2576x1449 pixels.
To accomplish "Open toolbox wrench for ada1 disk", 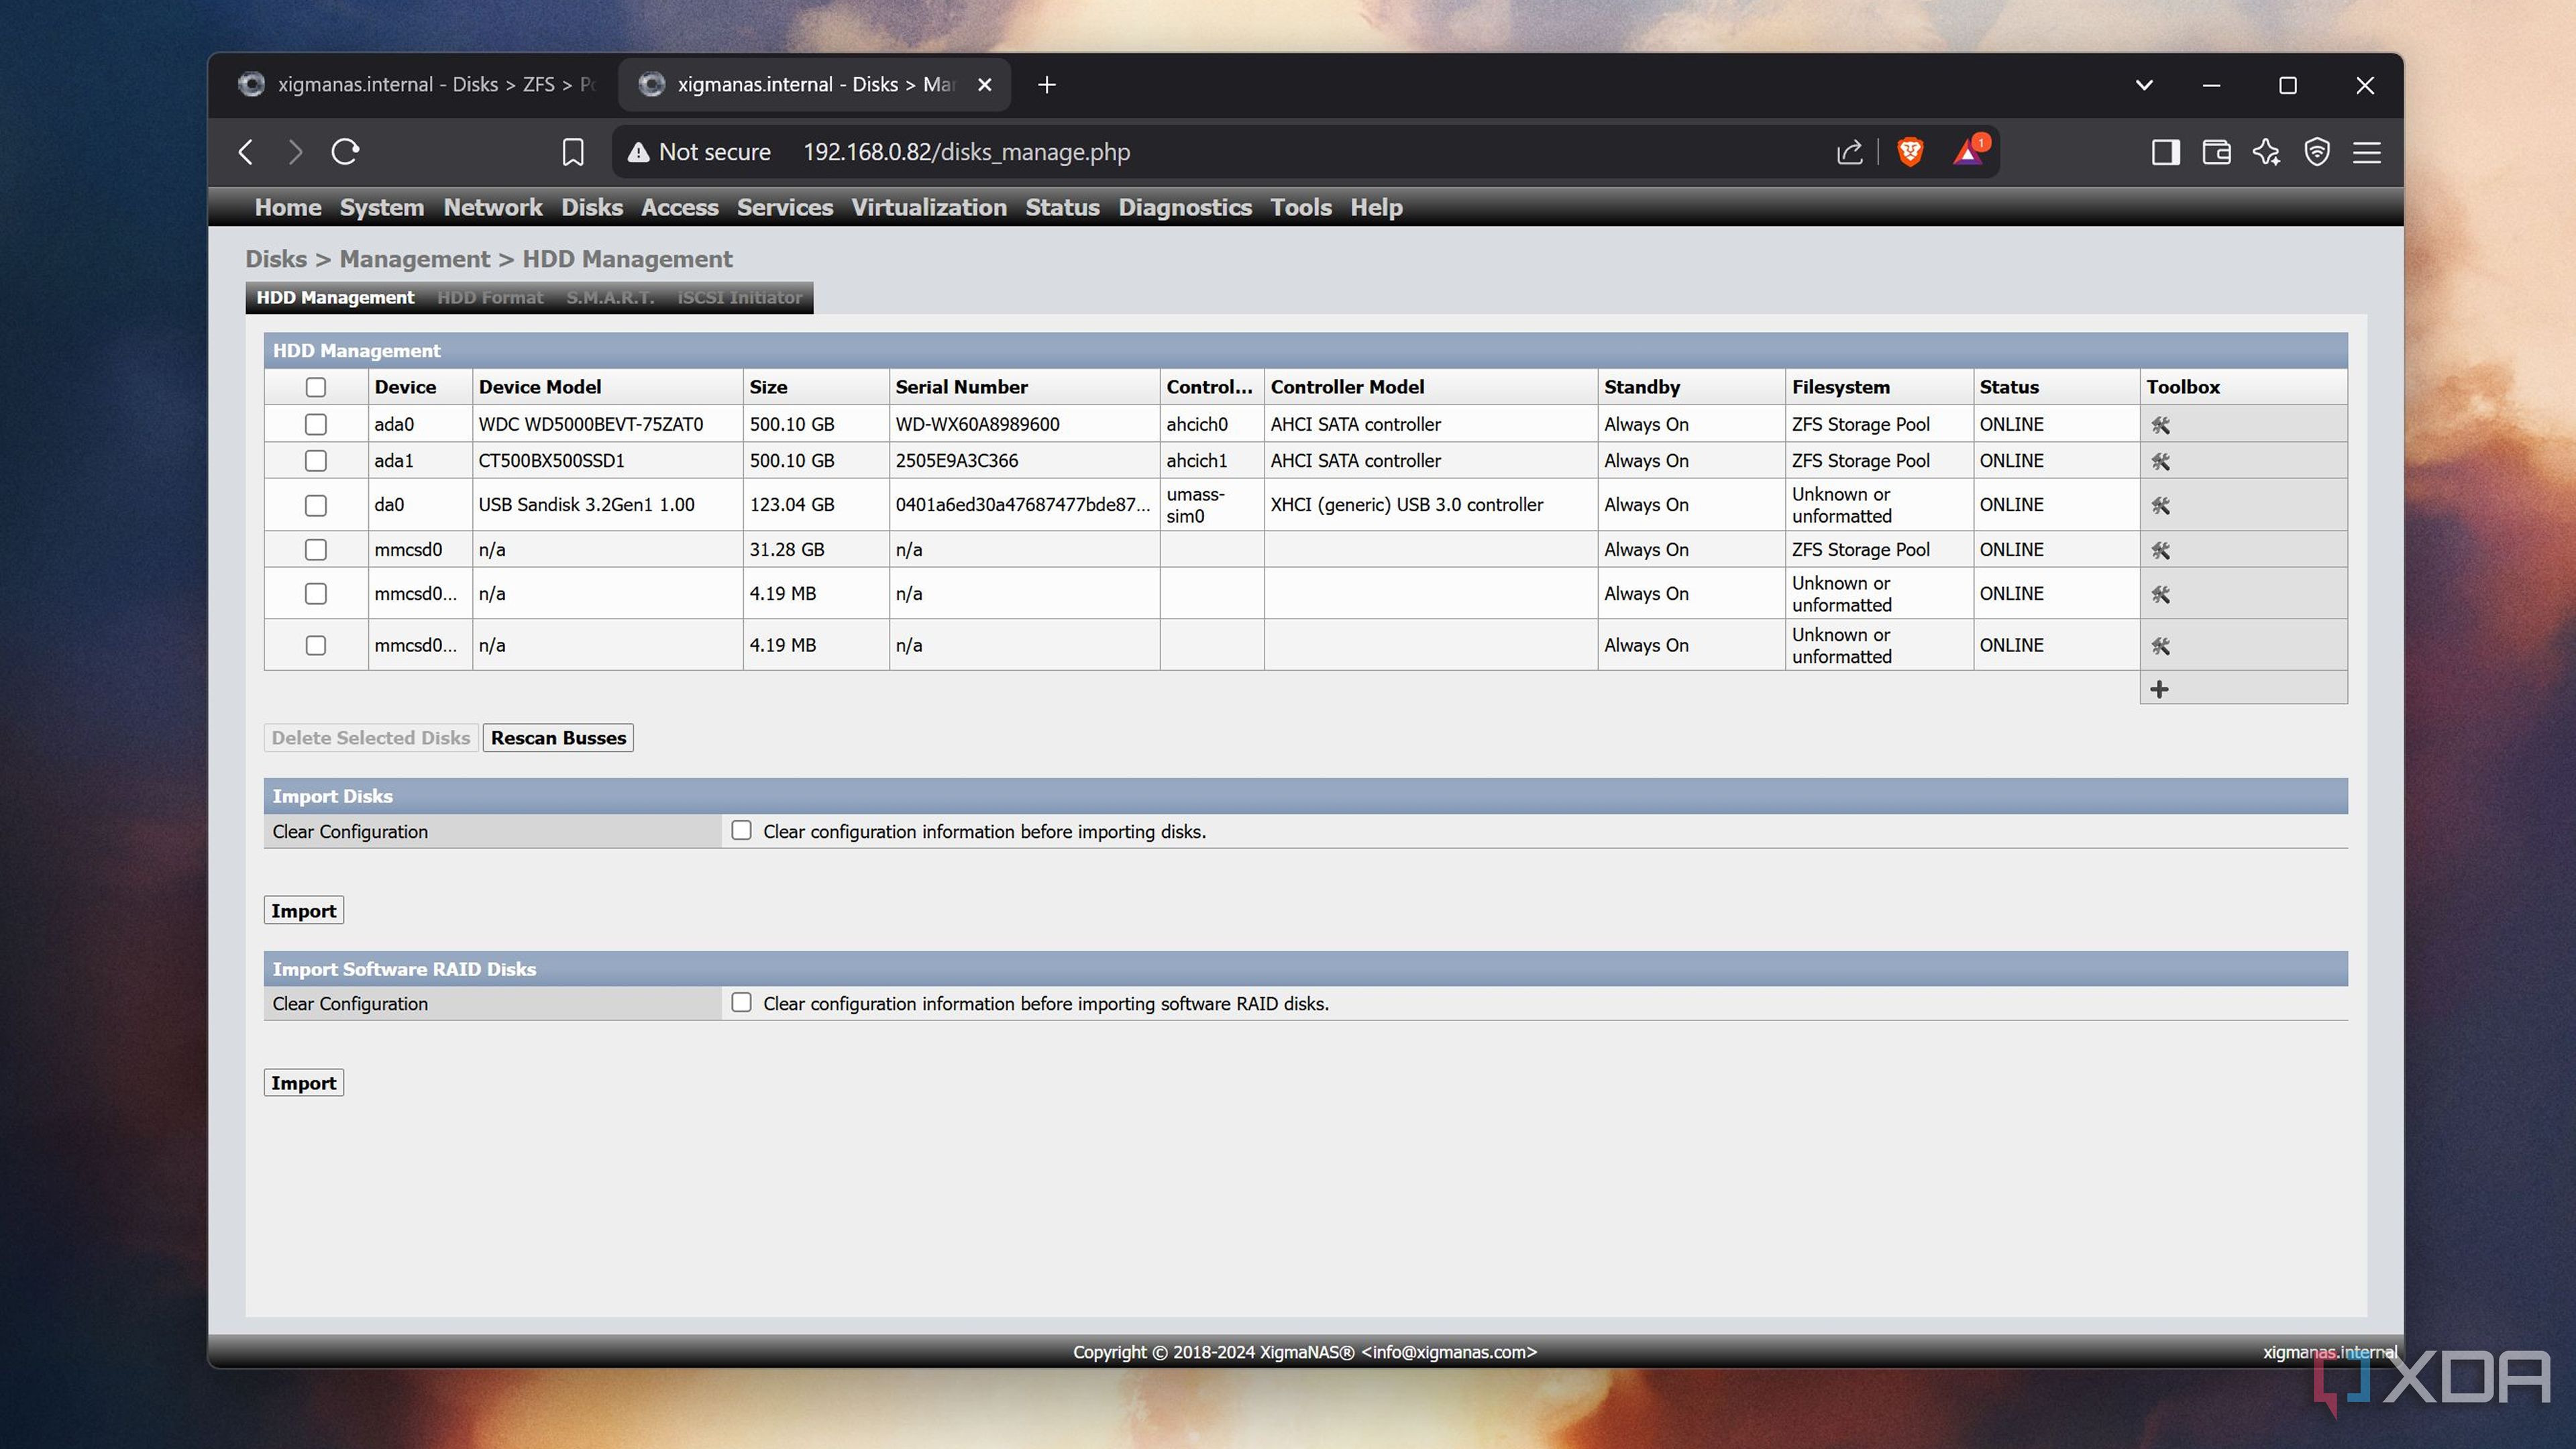I will [2160, 461].
